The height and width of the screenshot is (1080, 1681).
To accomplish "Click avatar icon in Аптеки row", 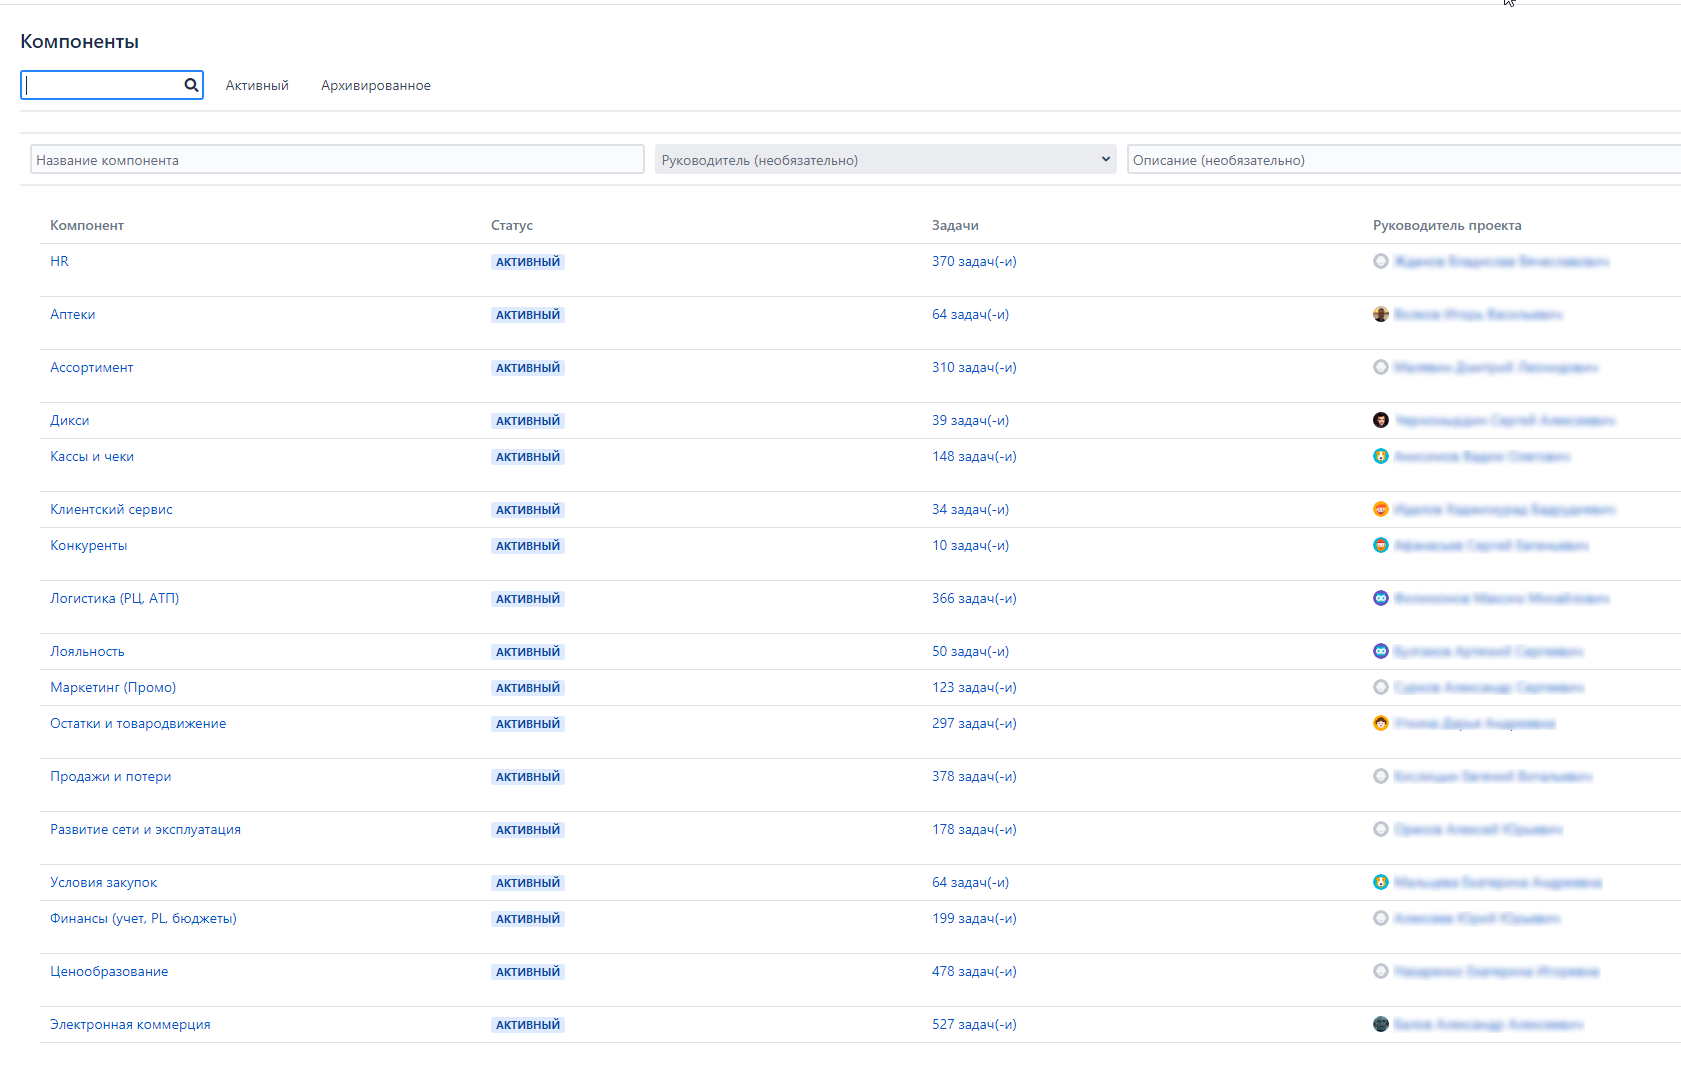I will pos(1381,314).
